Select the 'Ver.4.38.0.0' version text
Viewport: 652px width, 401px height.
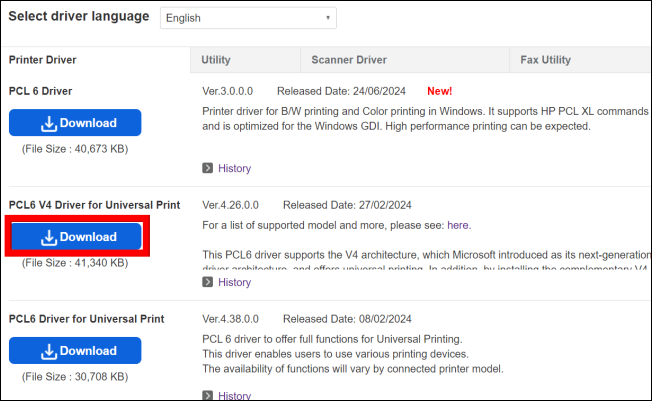coord(230,319)
